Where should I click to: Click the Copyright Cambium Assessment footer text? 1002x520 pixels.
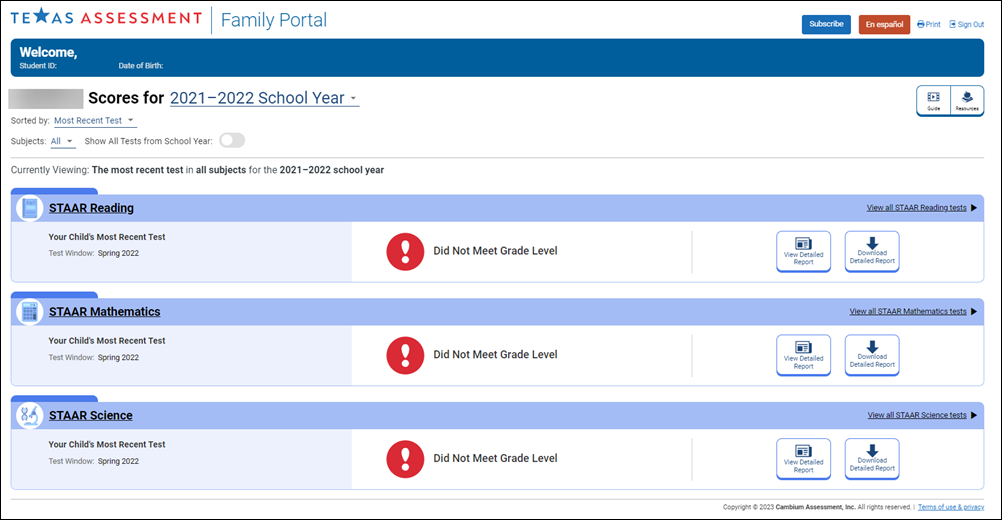tap(817, 507)
